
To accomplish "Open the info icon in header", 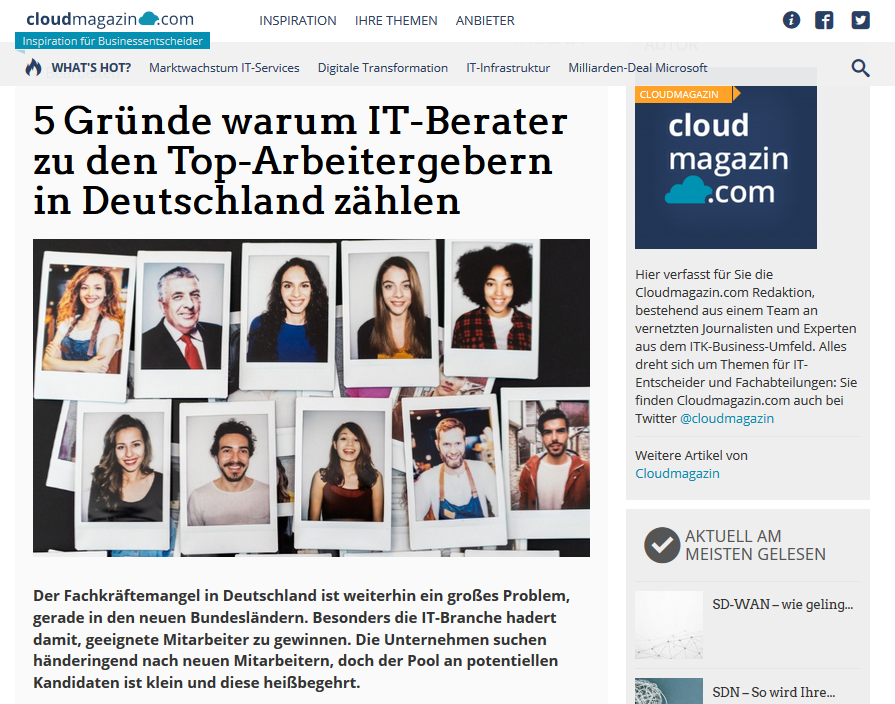I will pos(791,20).
